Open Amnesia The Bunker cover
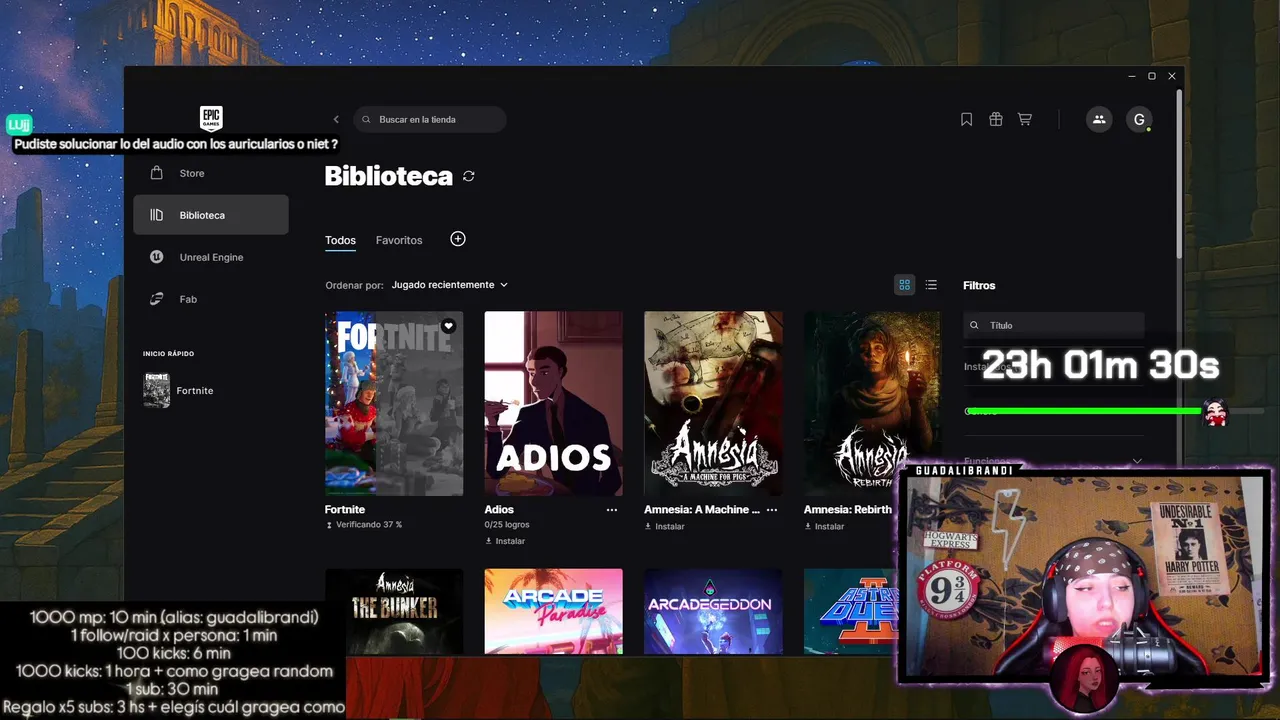This screenshot has height=720, width=1280. pyautogui.click(x=394, y=611)
